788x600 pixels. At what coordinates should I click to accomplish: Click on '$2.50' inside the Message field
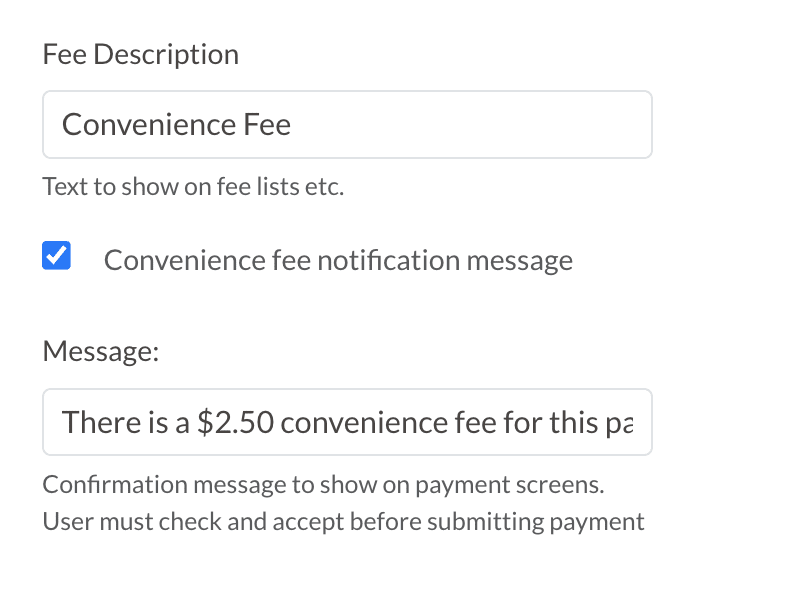(235, 422)
